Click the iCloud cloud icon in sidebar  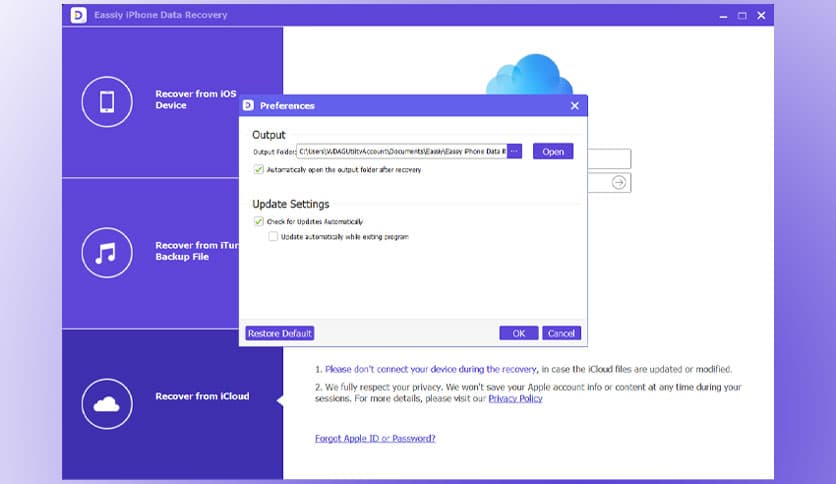[x=107, y=404]
